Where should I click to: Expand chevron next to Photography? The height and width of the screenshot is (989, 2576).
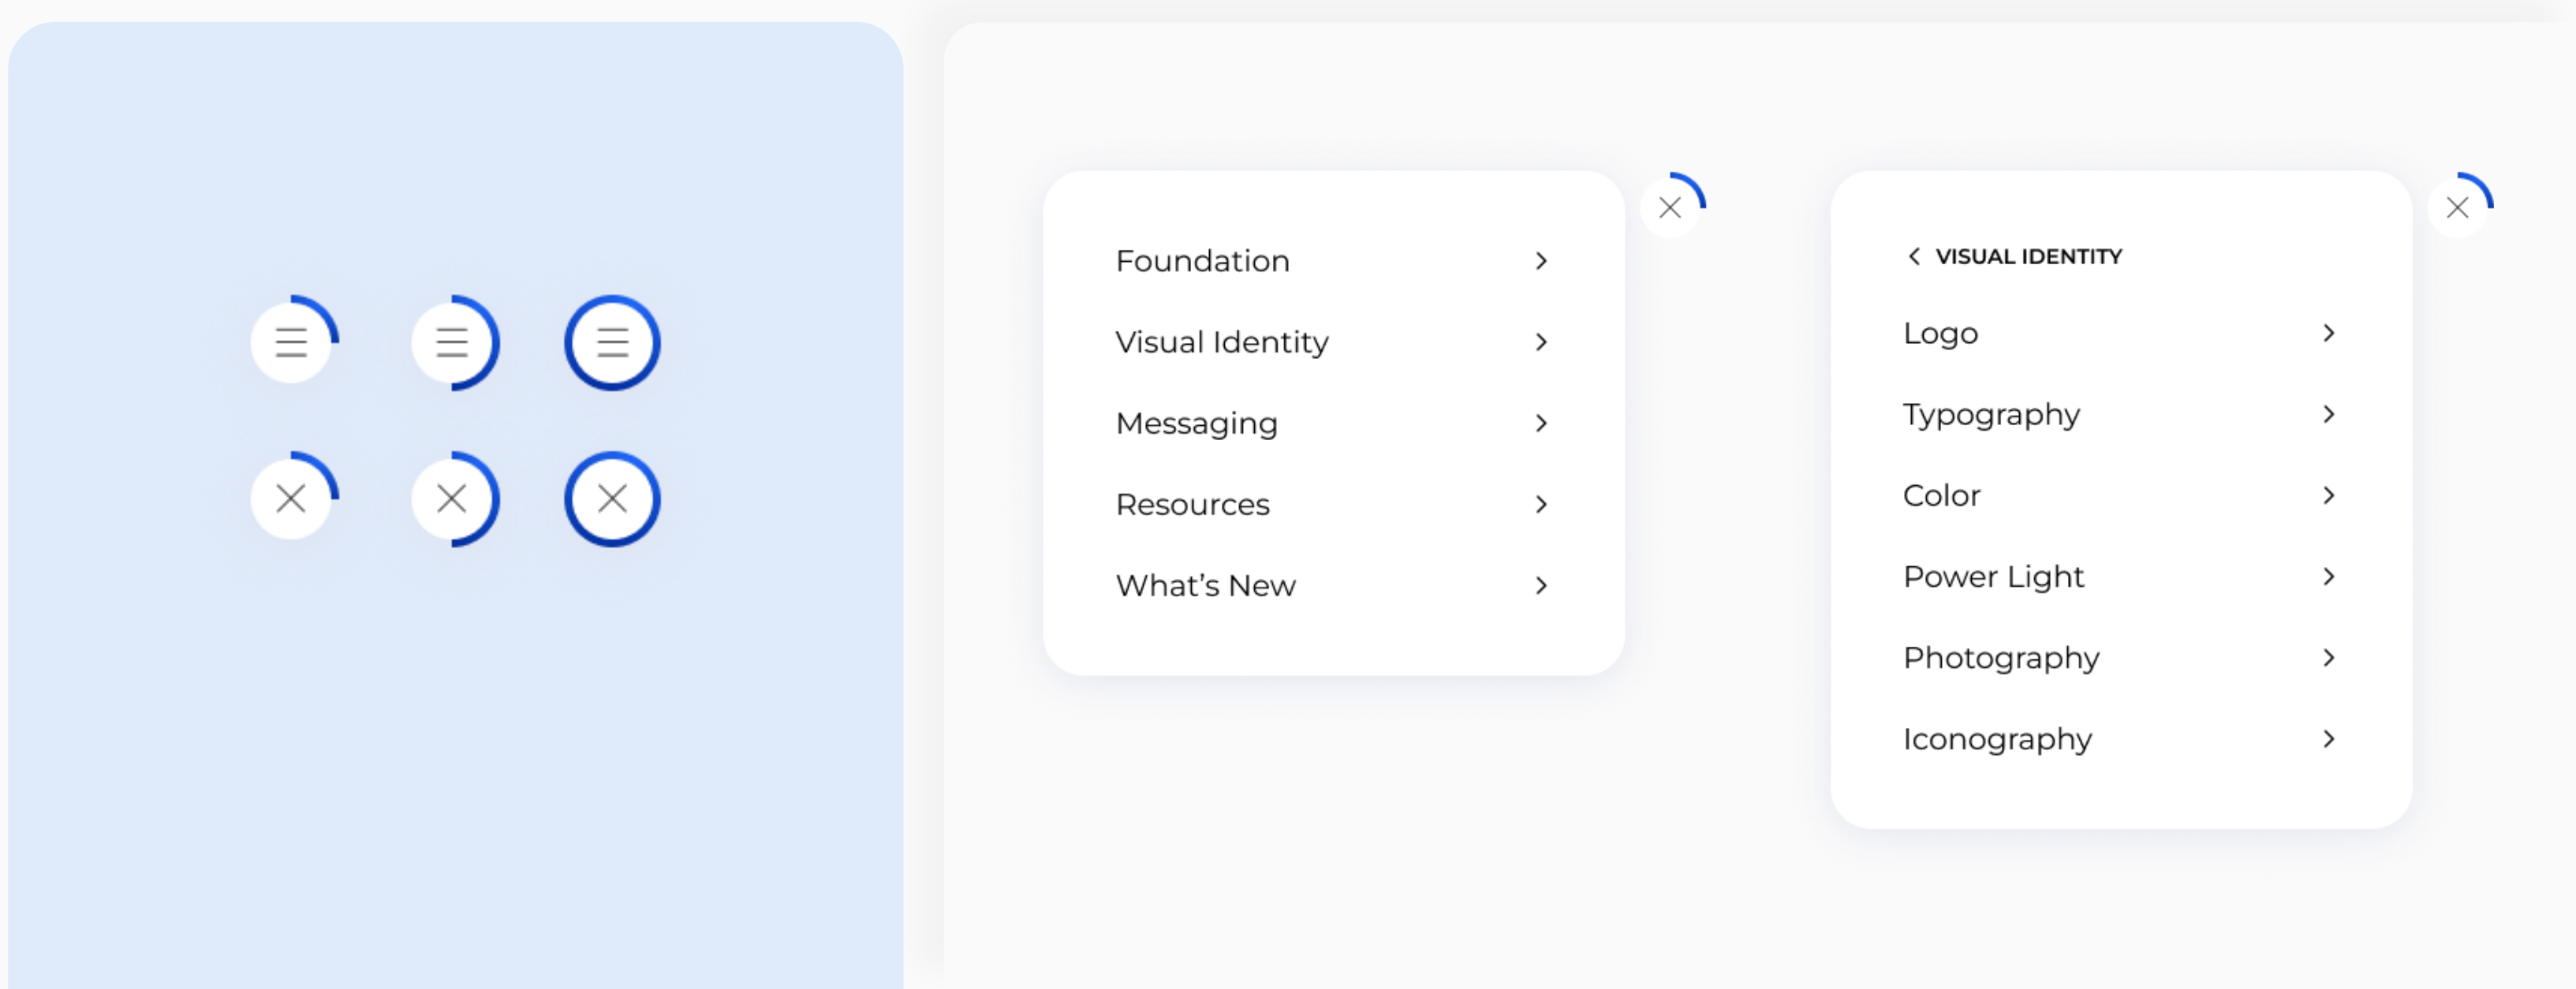2329,657
